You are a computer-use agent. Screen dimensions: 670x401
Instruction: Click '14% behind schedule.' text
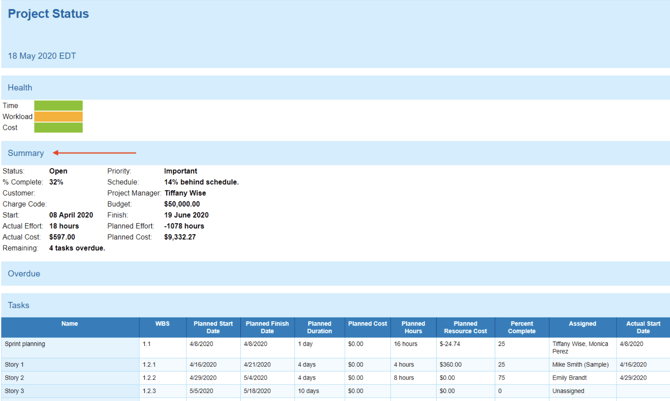pos(201,182)
